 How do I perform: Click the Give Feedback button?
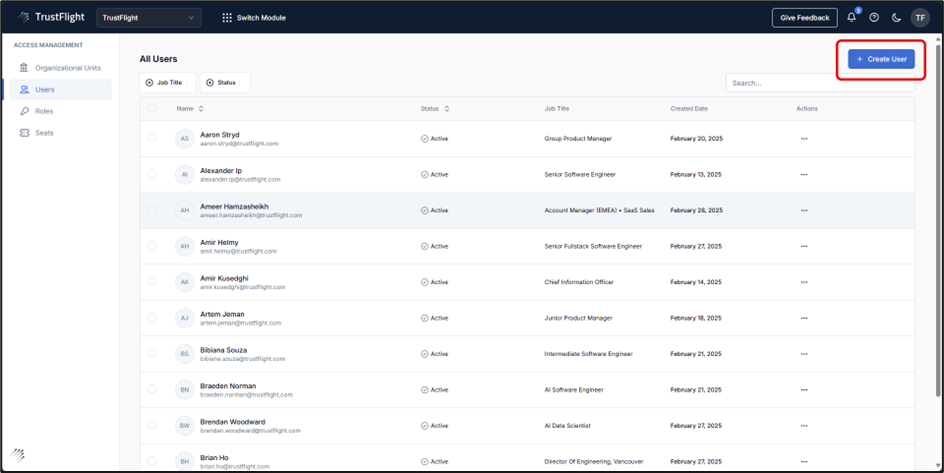pyautogui.click(x=805, y=18)
